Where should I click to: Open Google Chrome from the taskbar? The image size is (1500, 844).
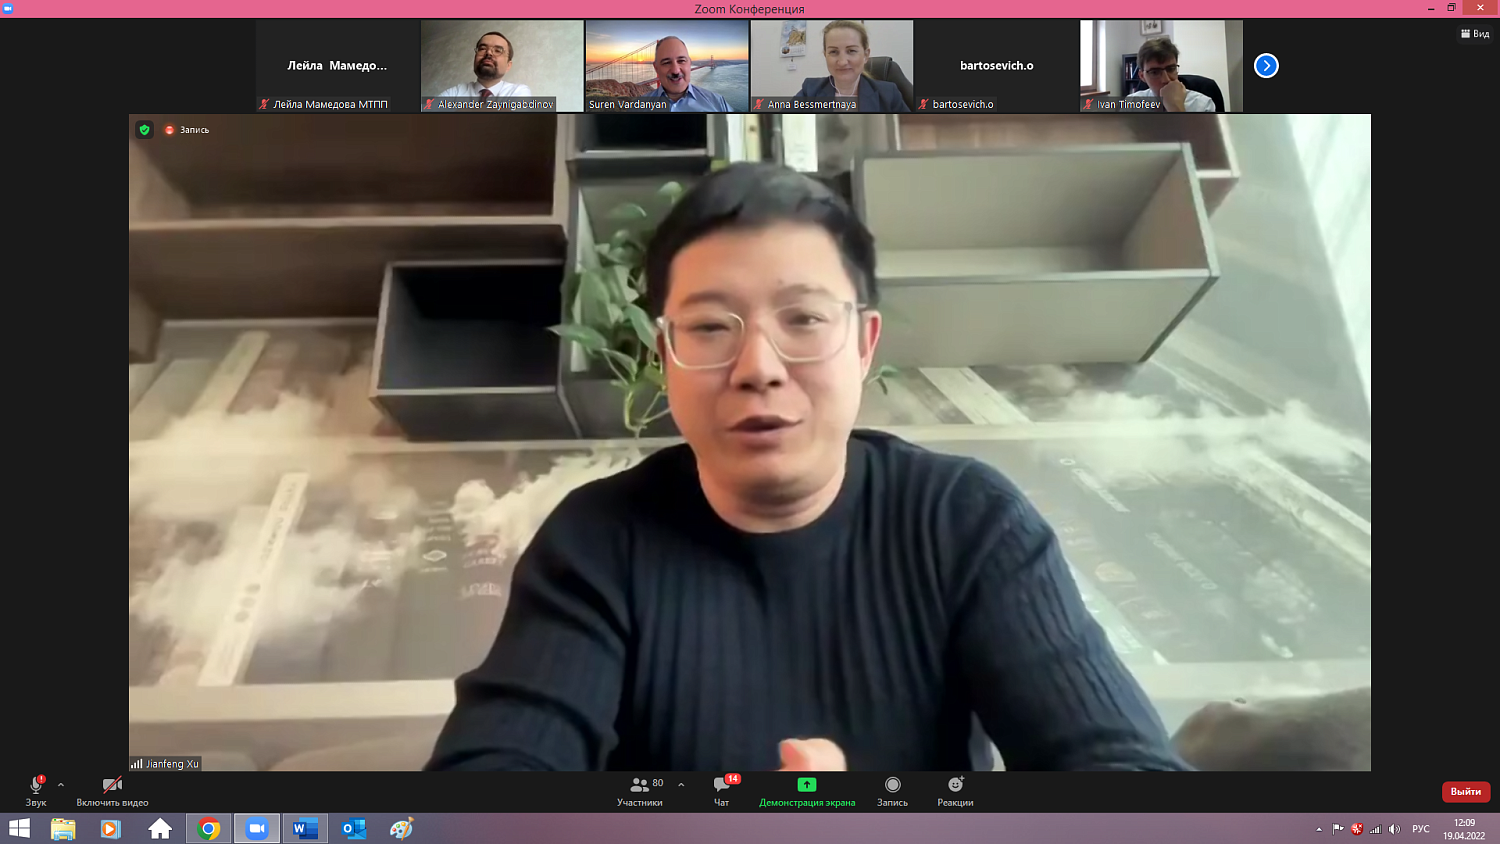(x=209, y=828)
